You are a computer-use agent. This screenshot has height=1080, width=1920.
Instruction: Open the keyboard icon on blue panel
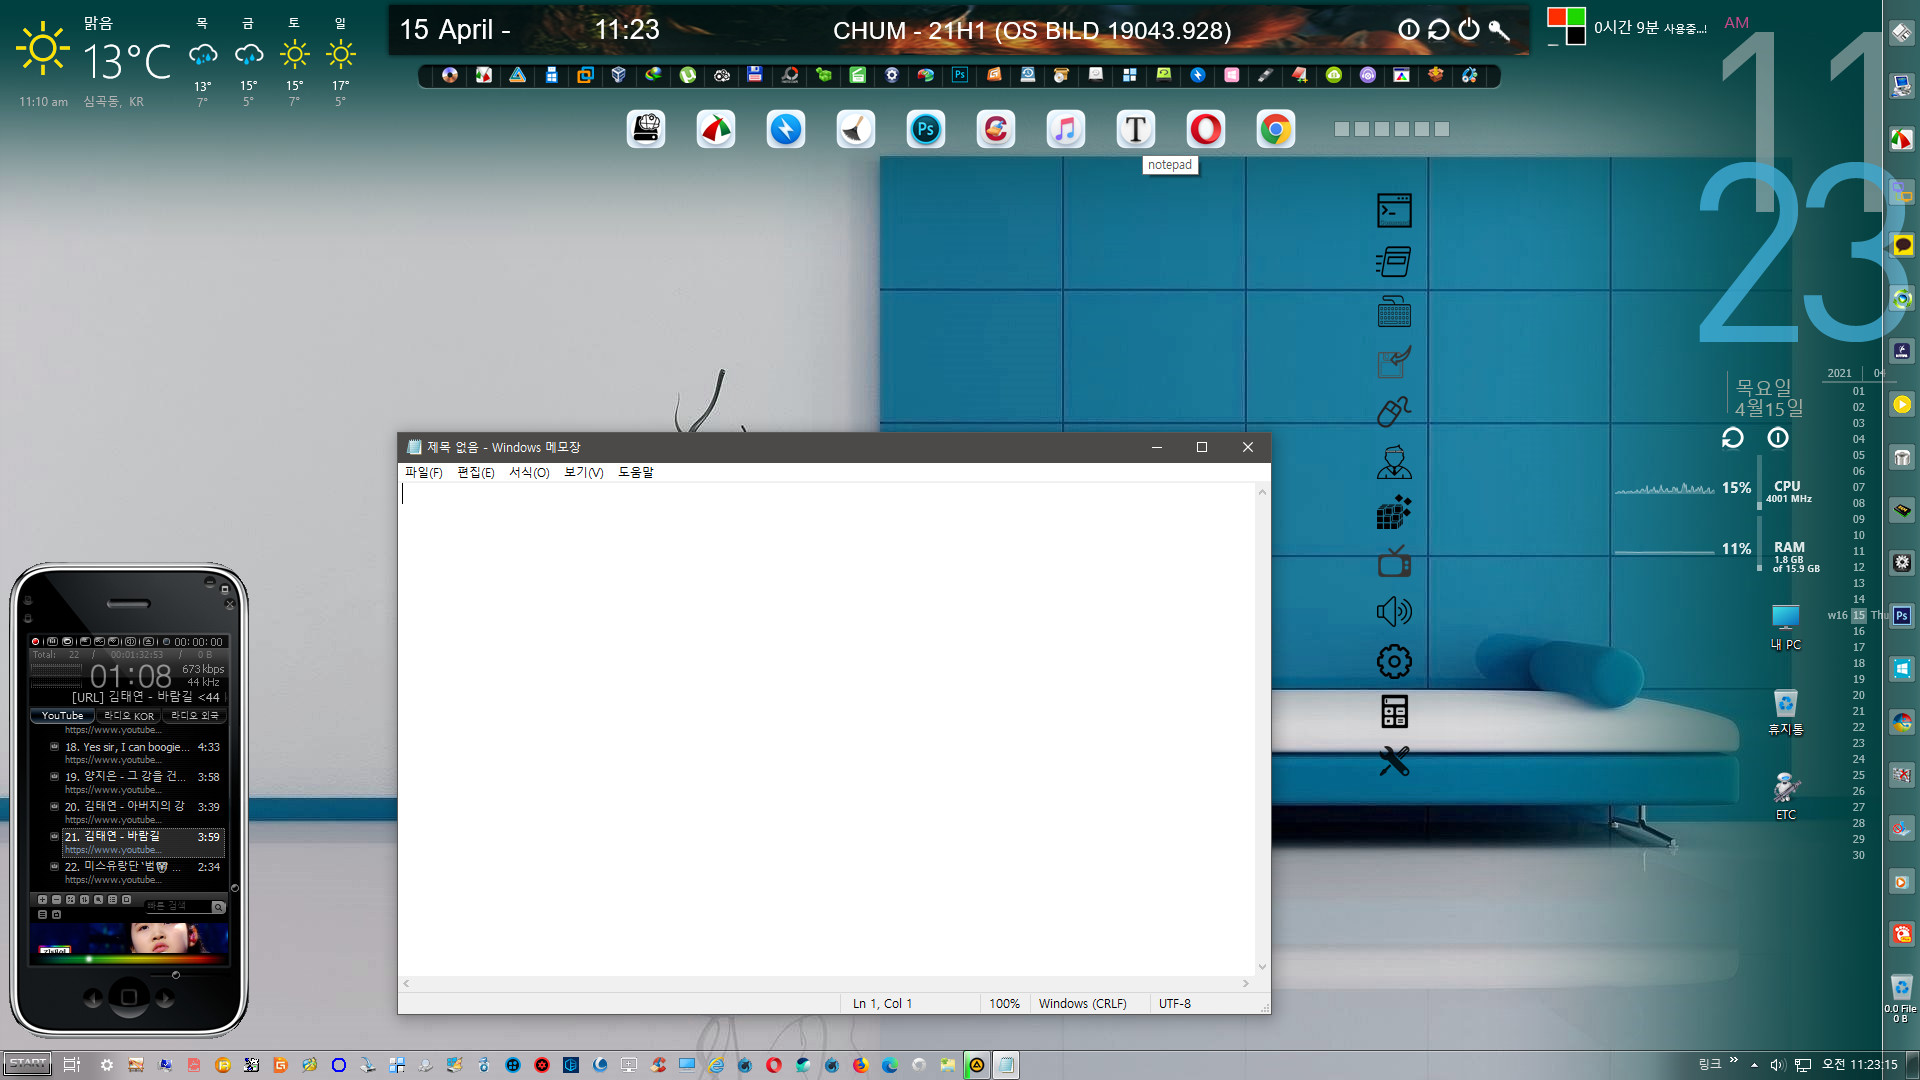pyautogui.click(x=1394, y=312)
